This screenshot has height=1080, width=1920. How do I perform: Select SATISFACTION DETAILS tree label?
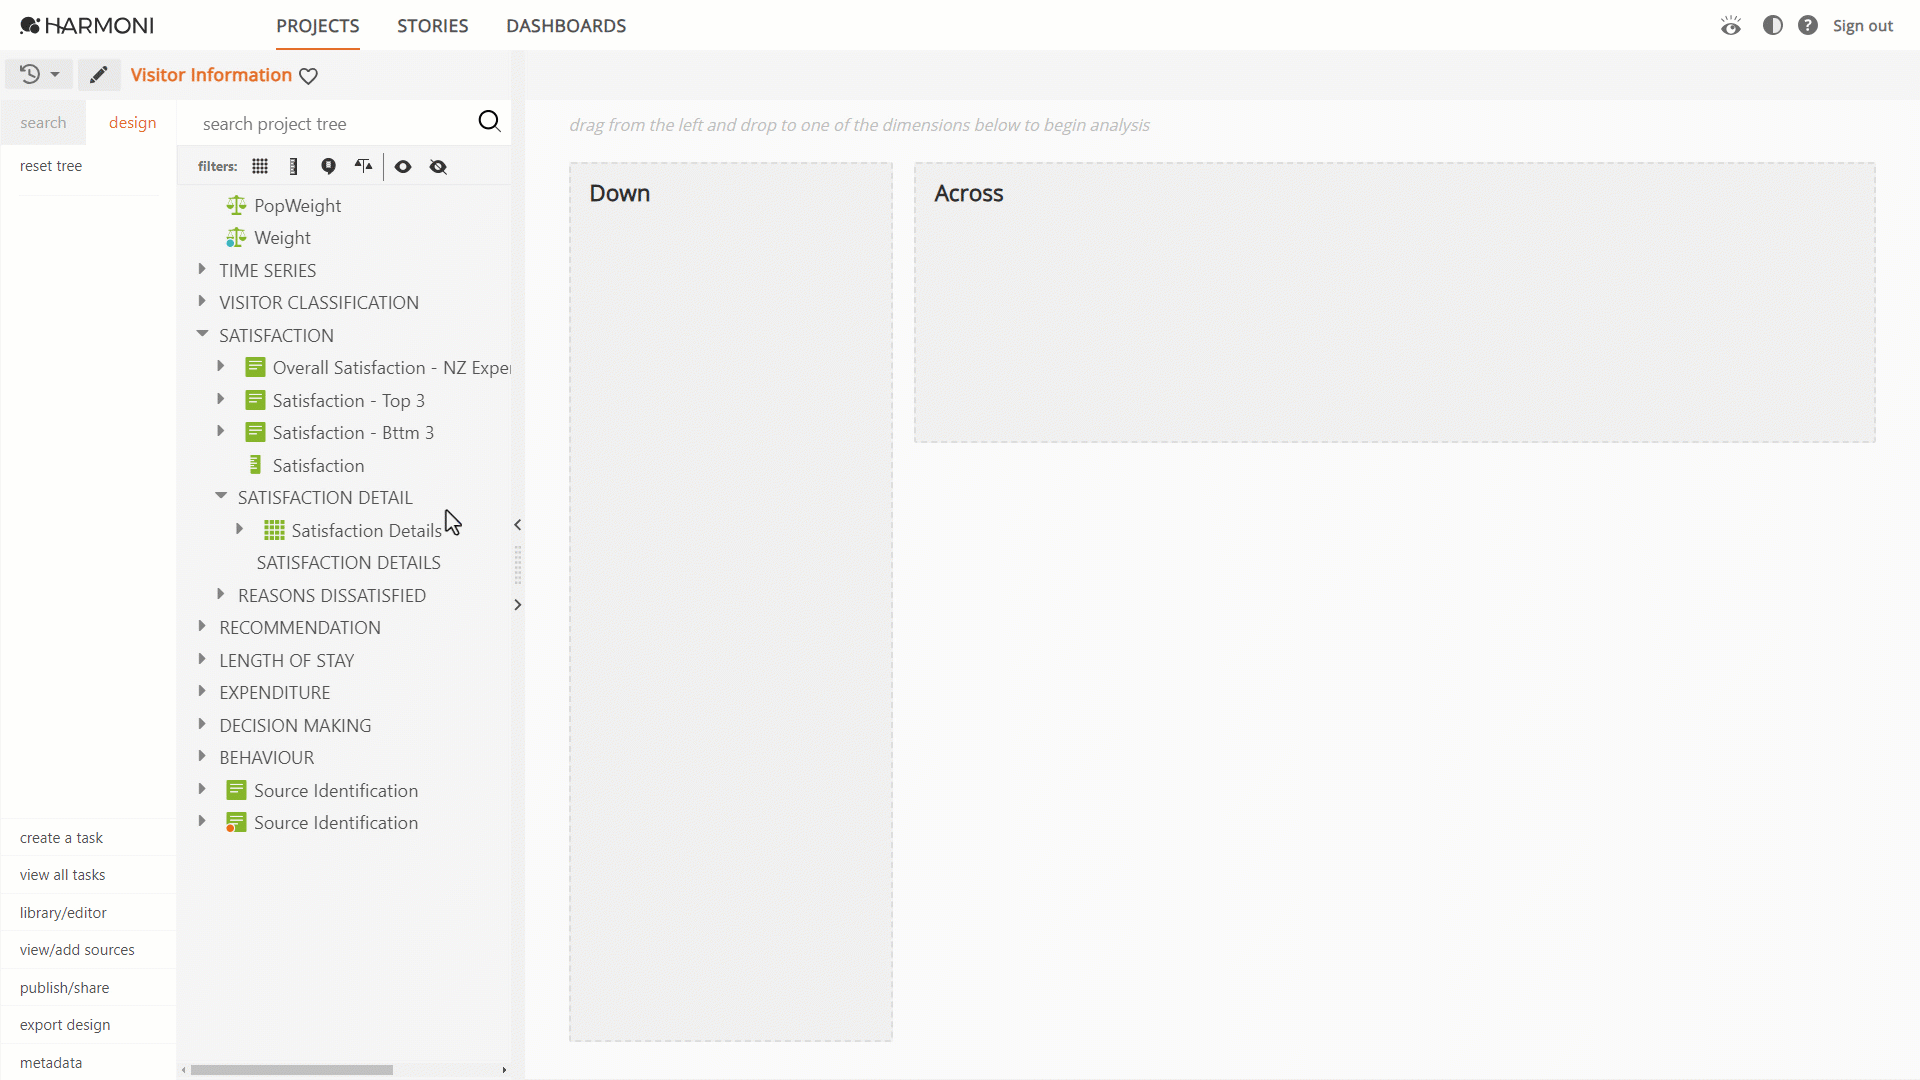pos(348,563)
